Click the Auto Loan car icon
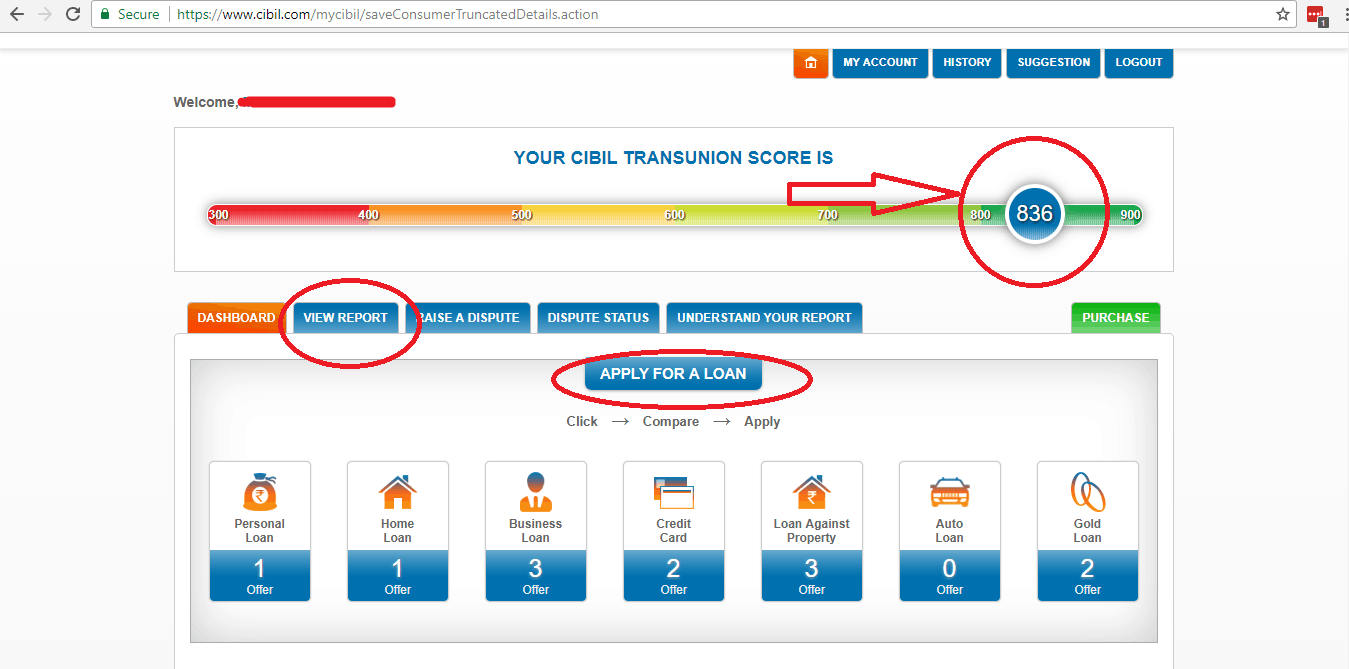Screen dimensions: 1349x669 click(x=950, y=492)
